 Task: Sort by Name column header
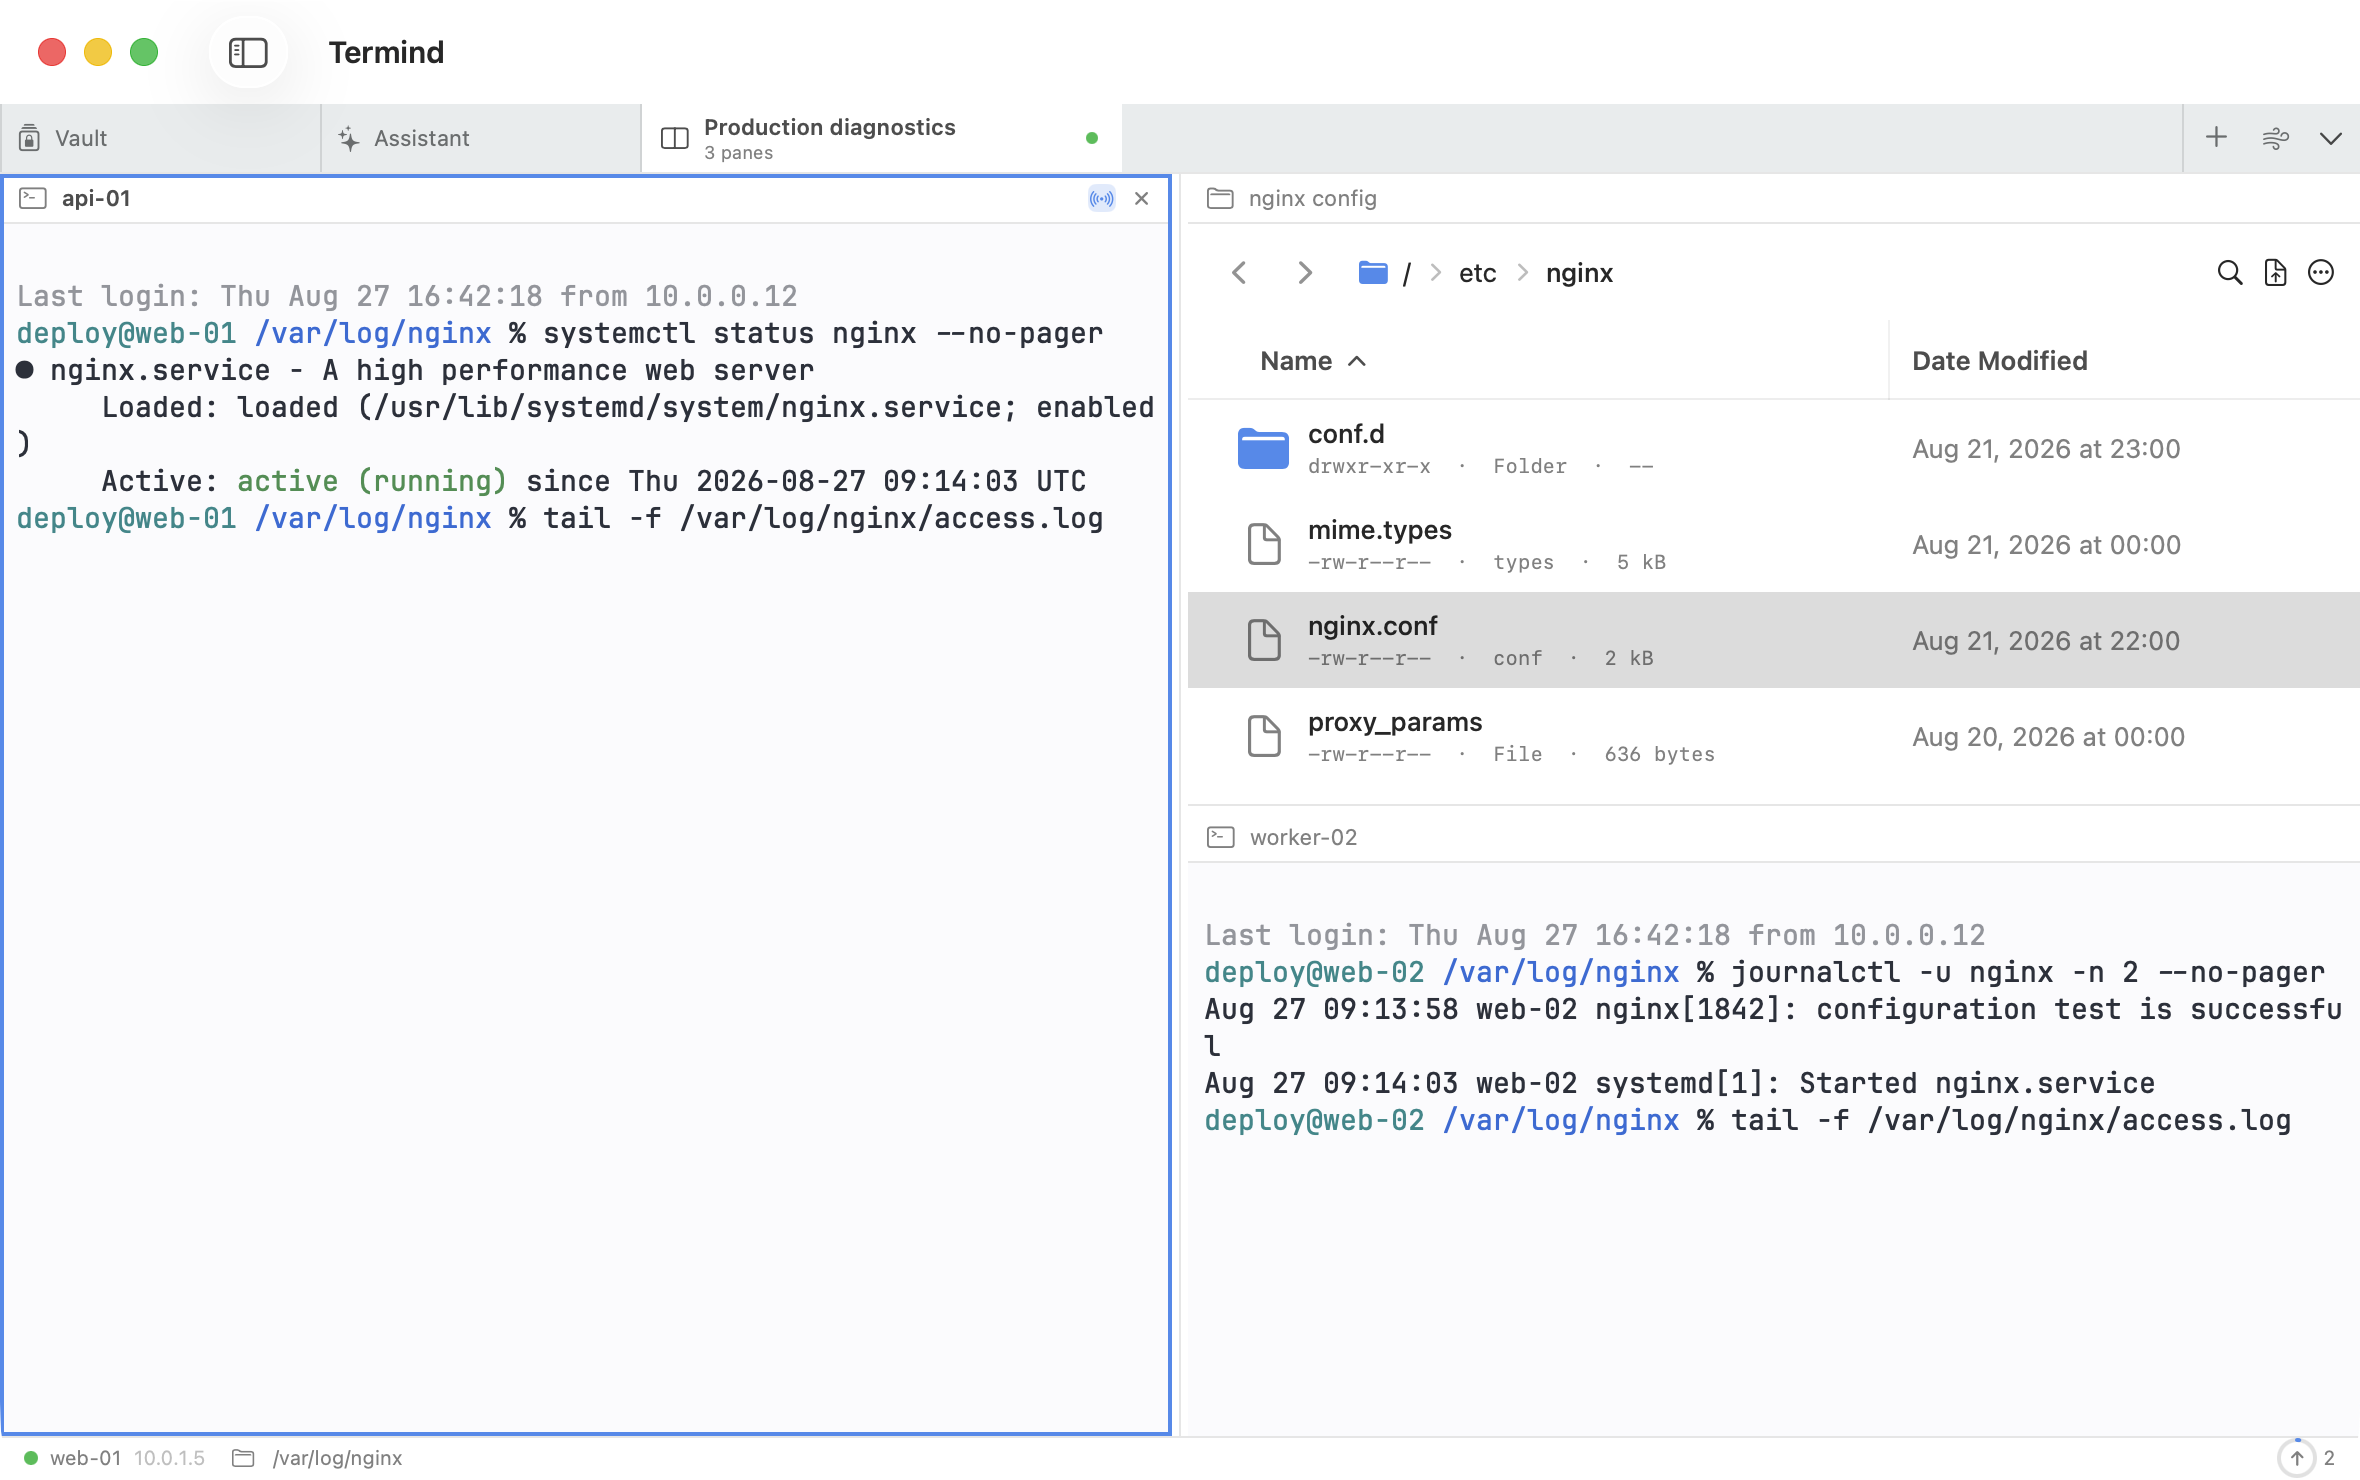1312,361
